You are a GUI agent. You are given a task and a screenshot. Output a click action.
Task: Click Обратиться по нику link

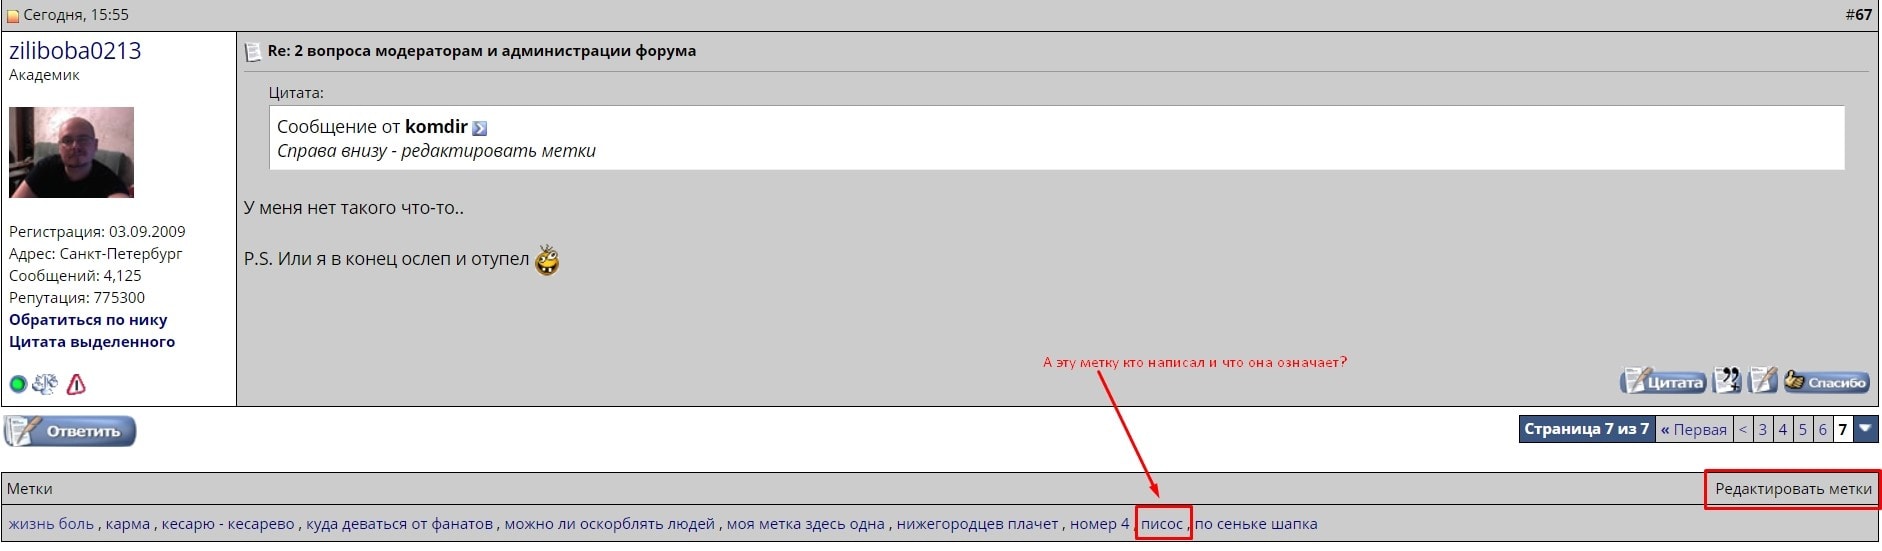pyautogui.click(x=88, y=320)
